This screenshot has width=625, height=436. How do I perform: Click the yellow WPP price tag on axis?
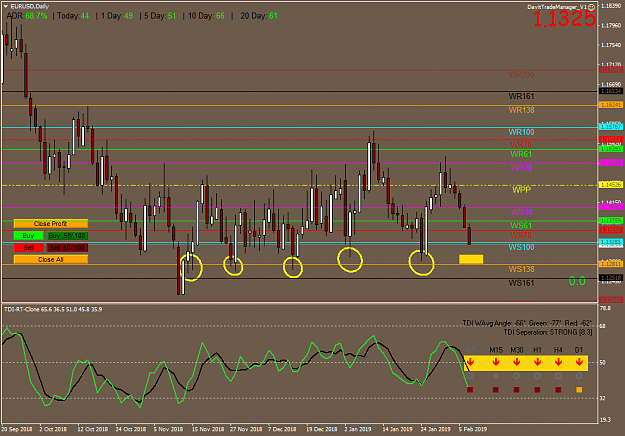611,185
